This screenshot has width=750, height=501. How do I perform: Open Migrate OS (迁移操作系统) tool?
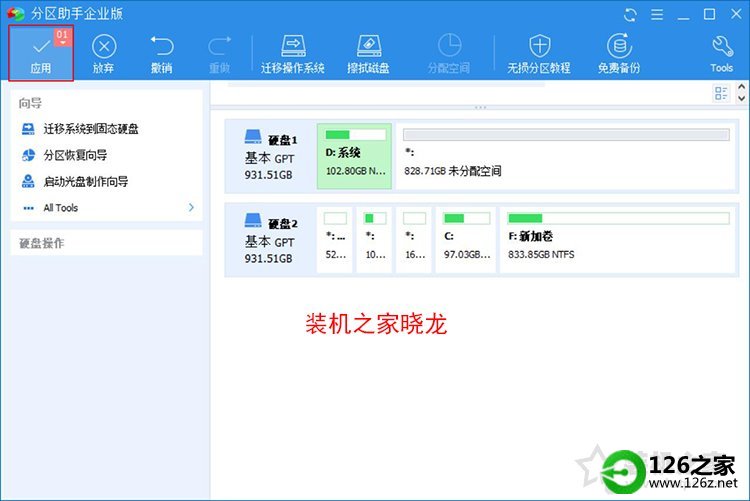[x=293, y=54]
